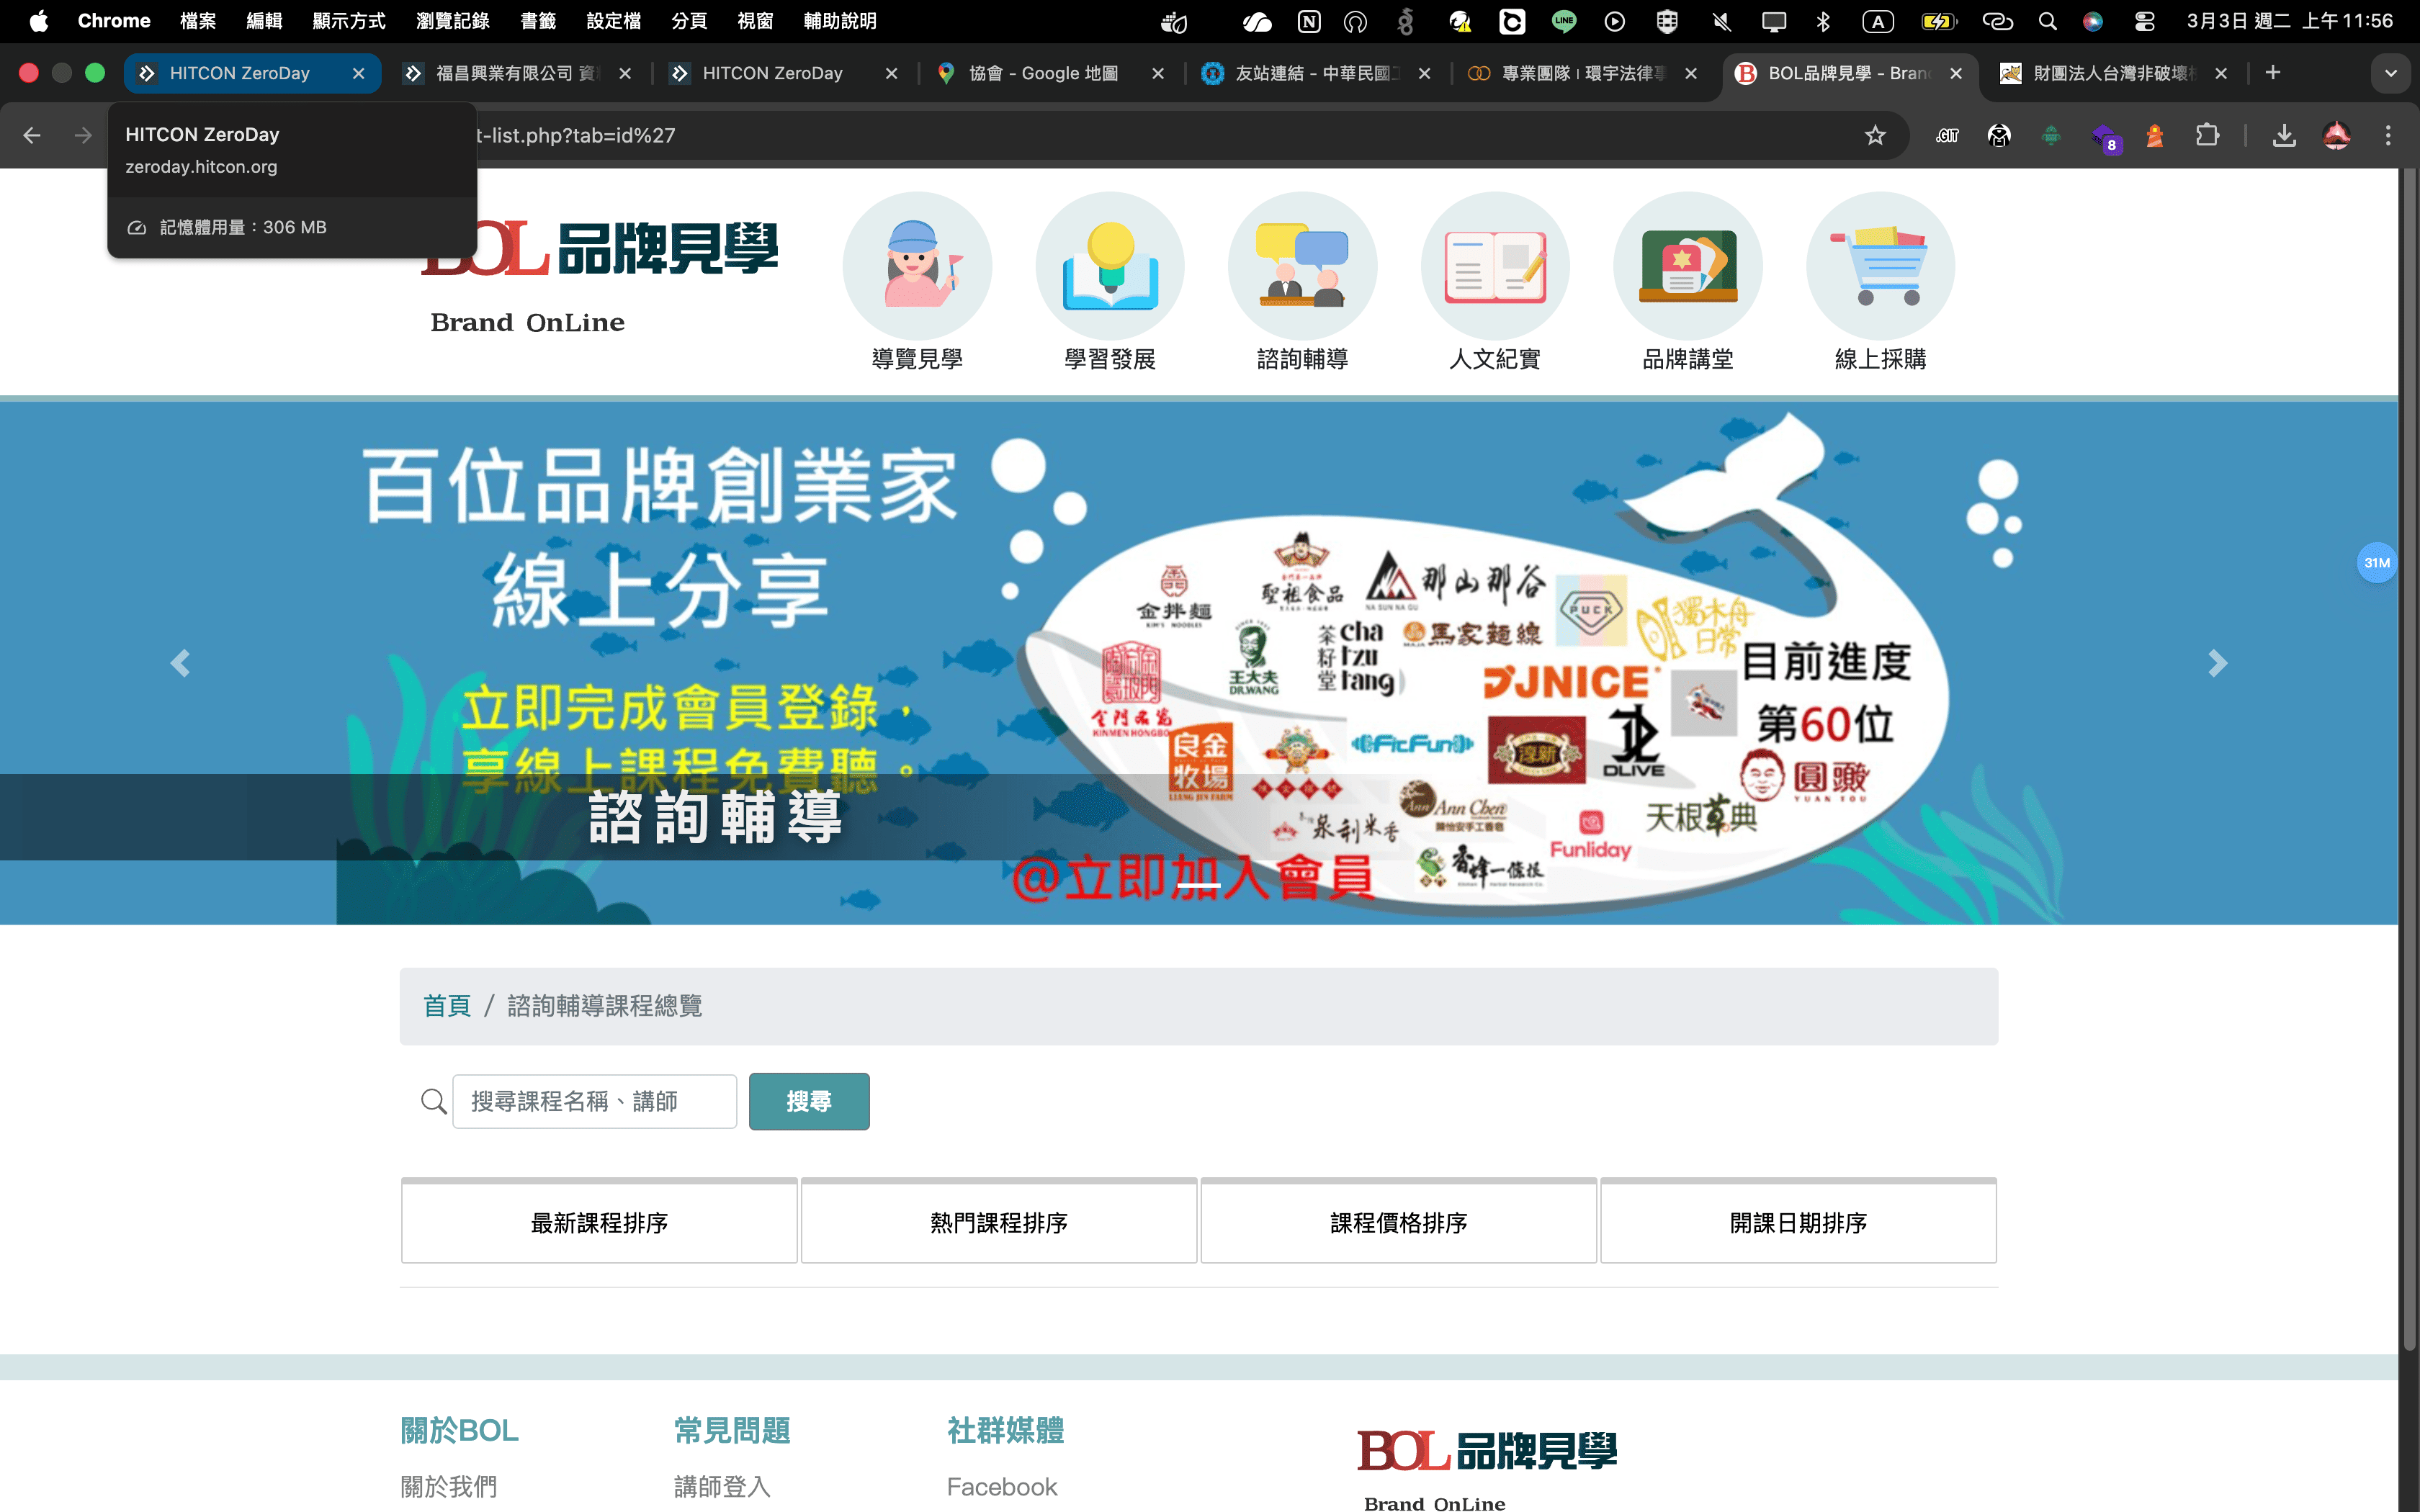
Task: Open the Chrome three-dot menu
Action: [x=2388, y=135]
